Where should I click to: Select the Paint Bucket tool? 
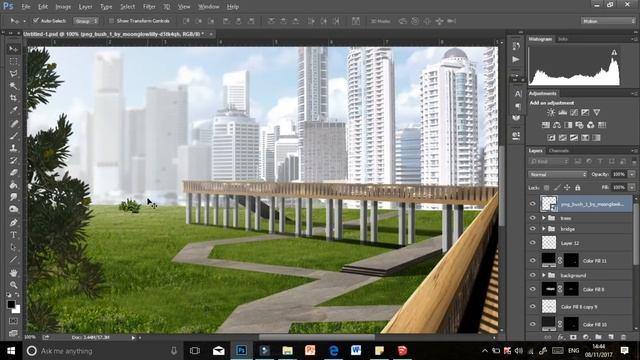13,185
